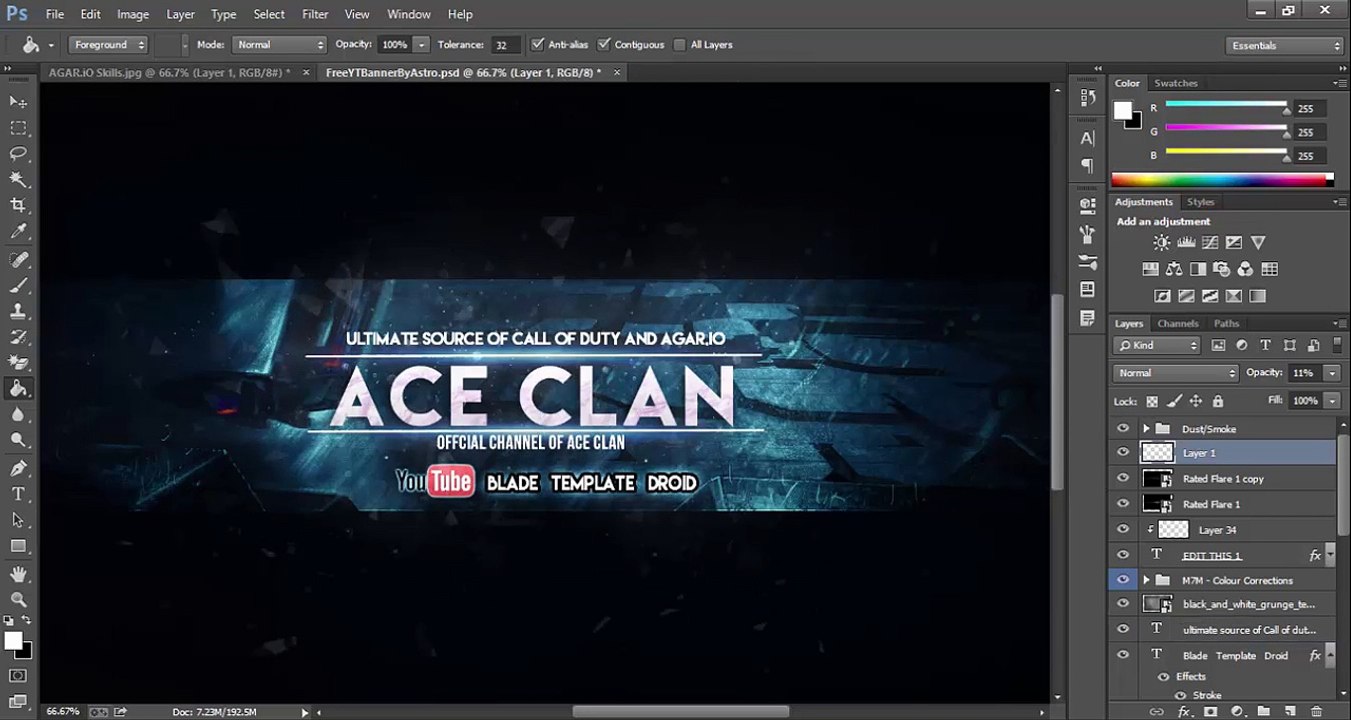
Task: Select the Hand tool
Action: coord(18,574)
